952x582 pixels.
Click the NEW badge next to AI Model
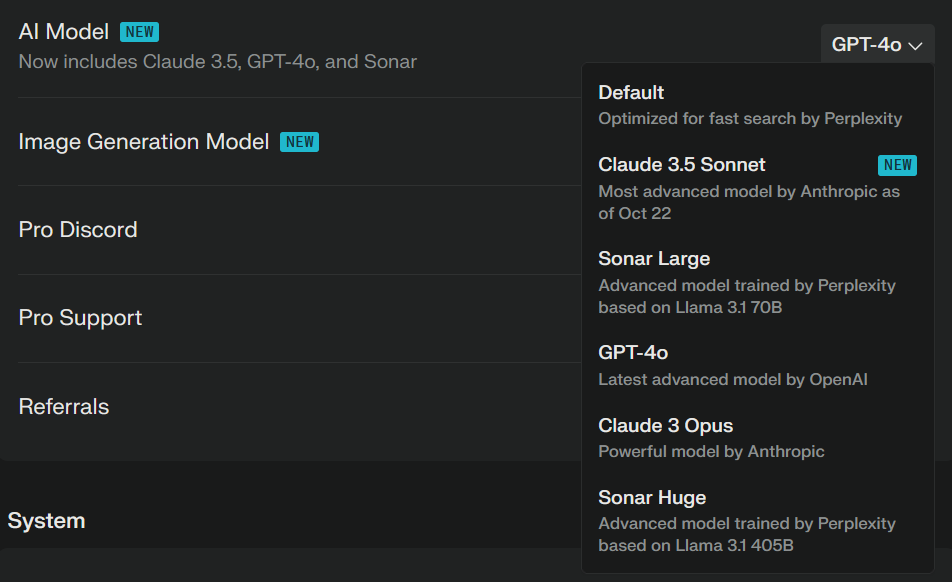139,32
